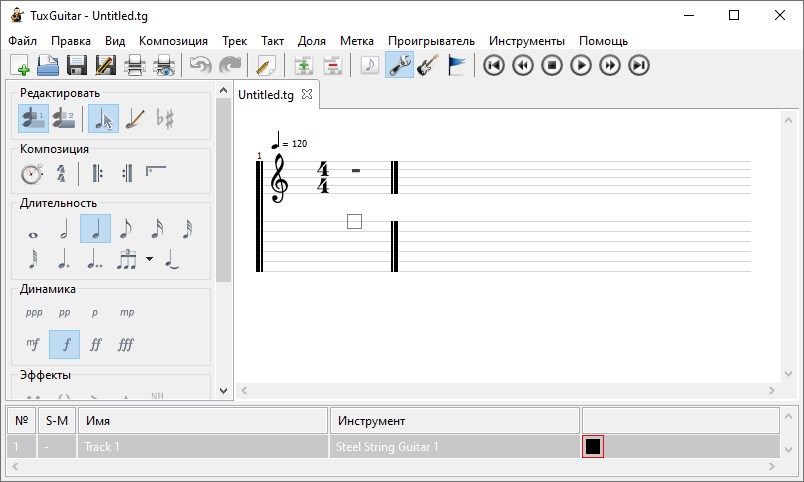This screenshot has height=482, width=804.
Task: Undo the last action
Action: 200,66
